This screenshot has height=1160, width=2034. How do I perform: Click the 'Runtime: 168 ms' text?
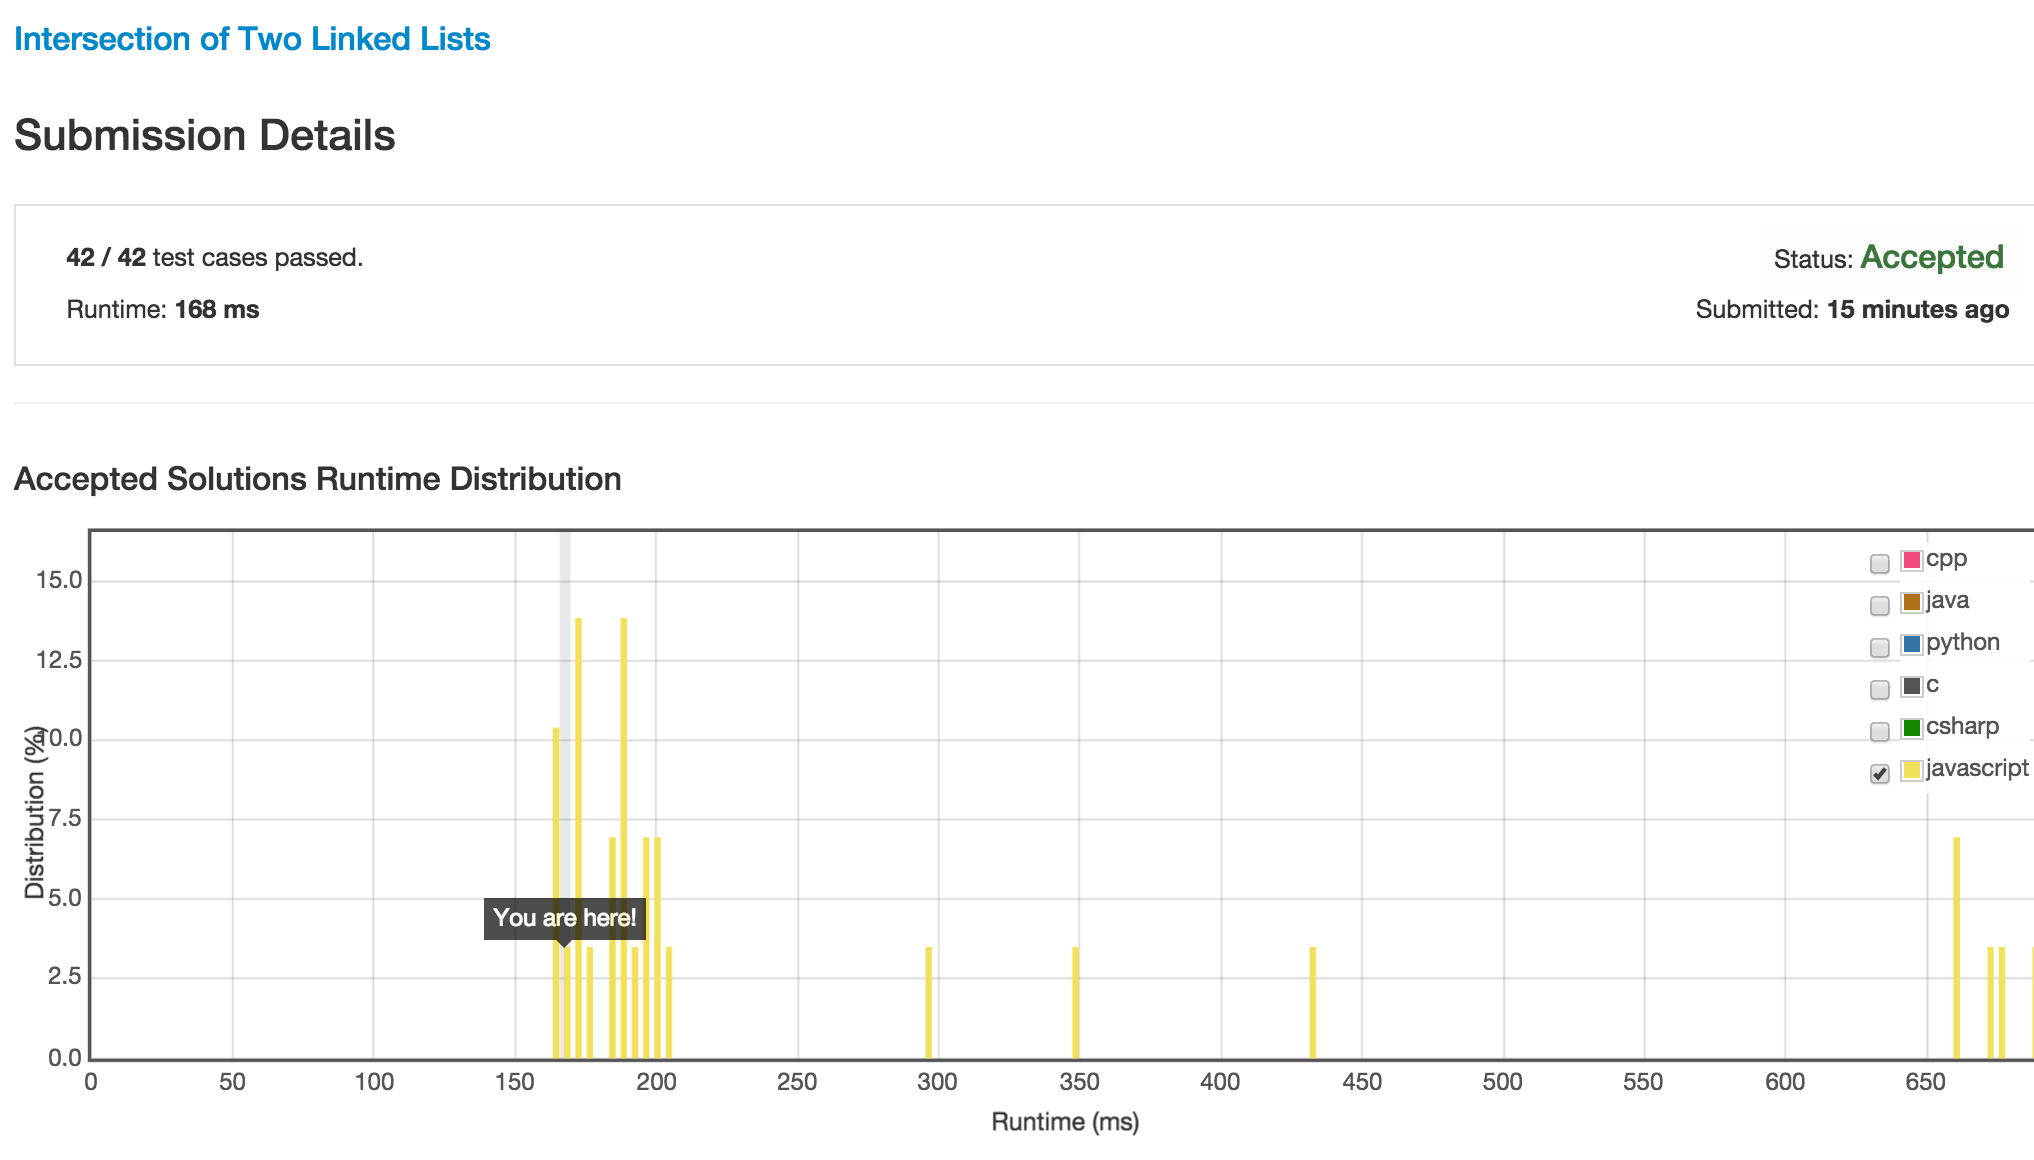coord(163,310)
